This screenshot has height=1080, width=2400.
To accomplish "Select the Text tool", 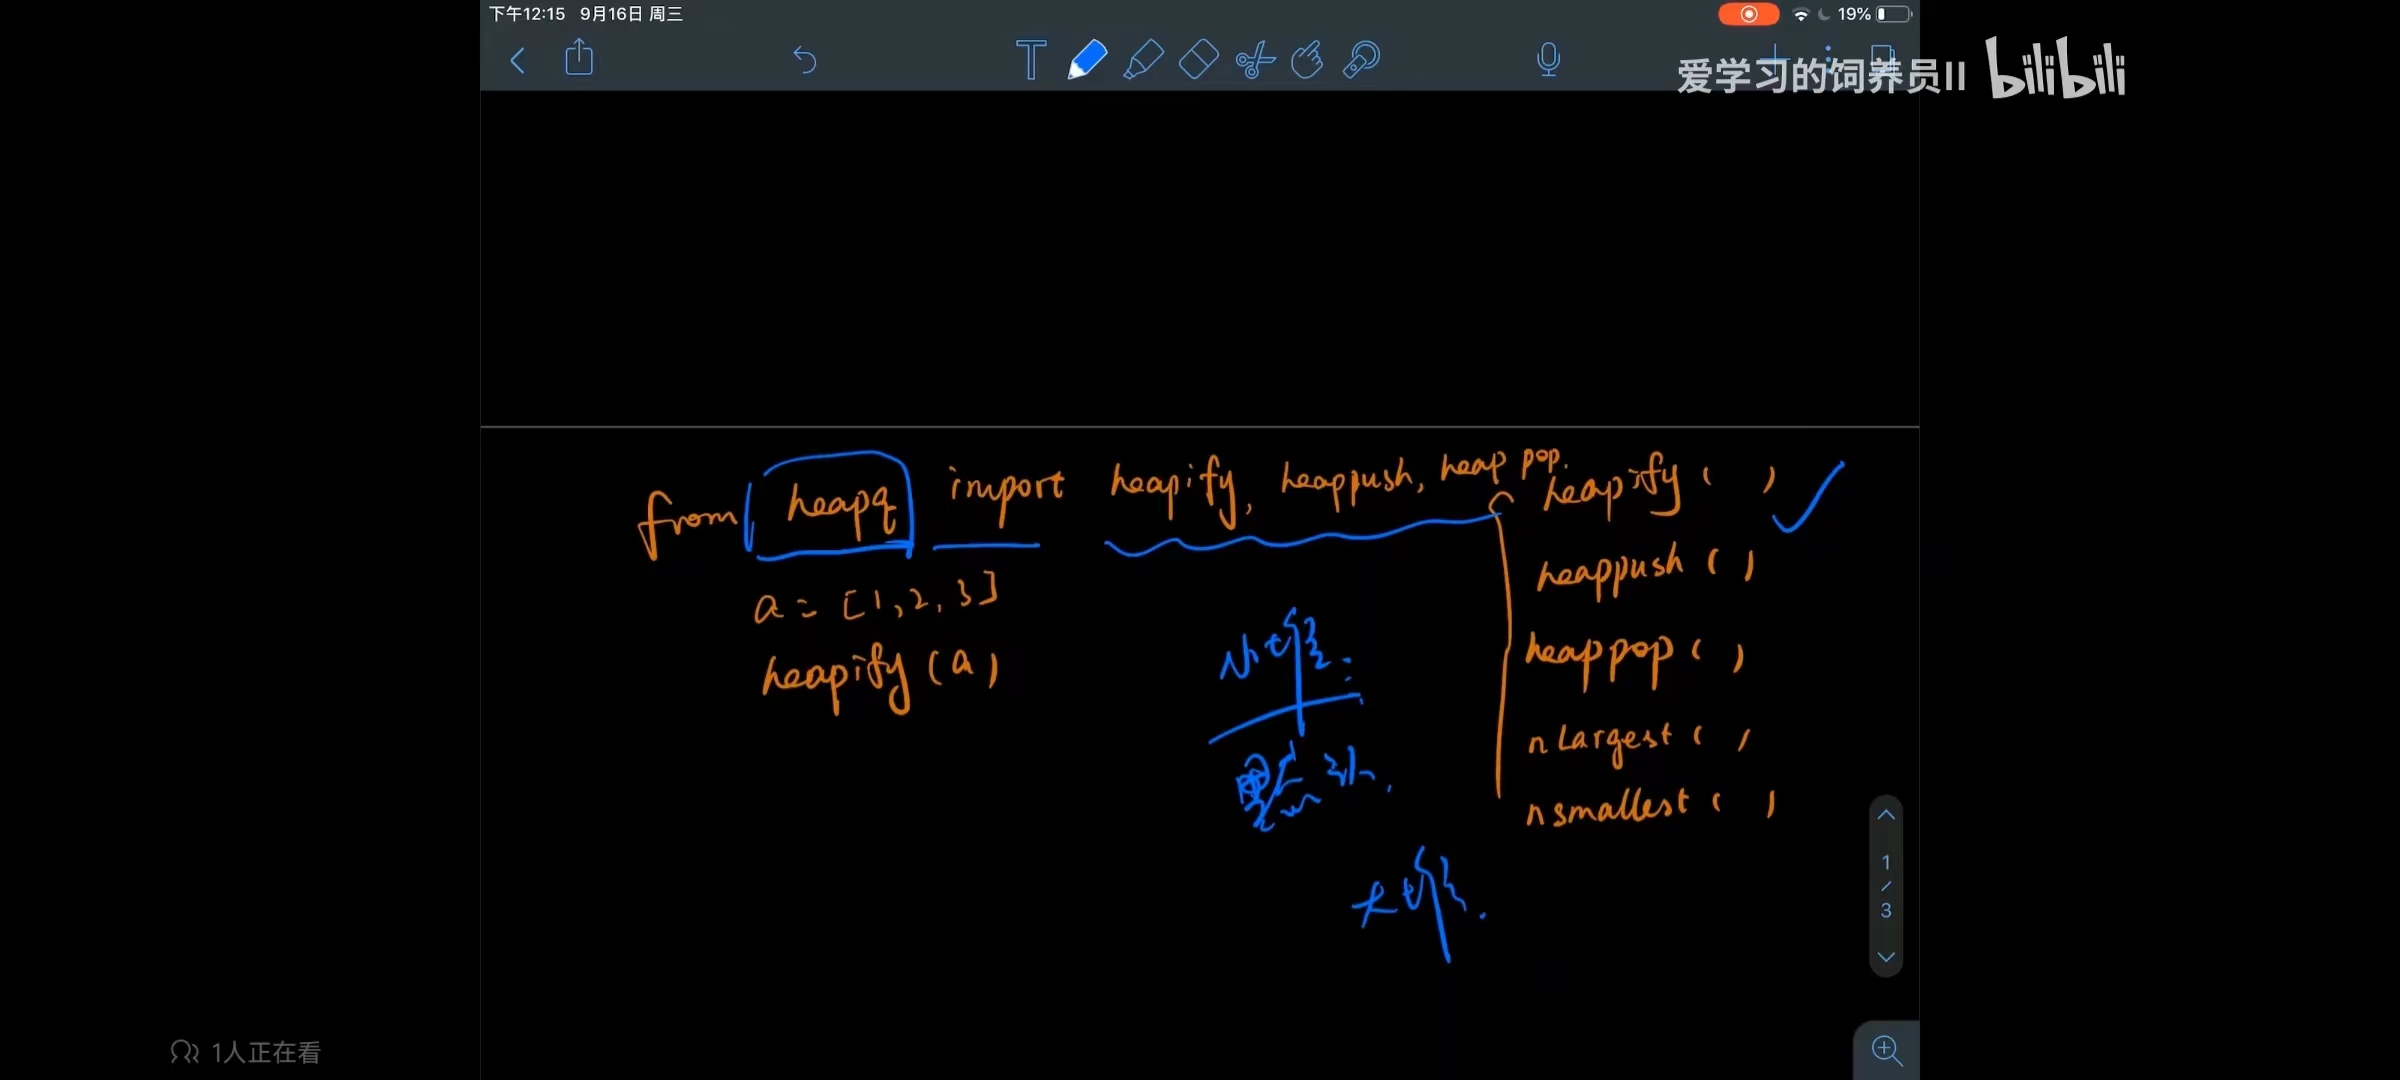I will (x=1030, y=60).
